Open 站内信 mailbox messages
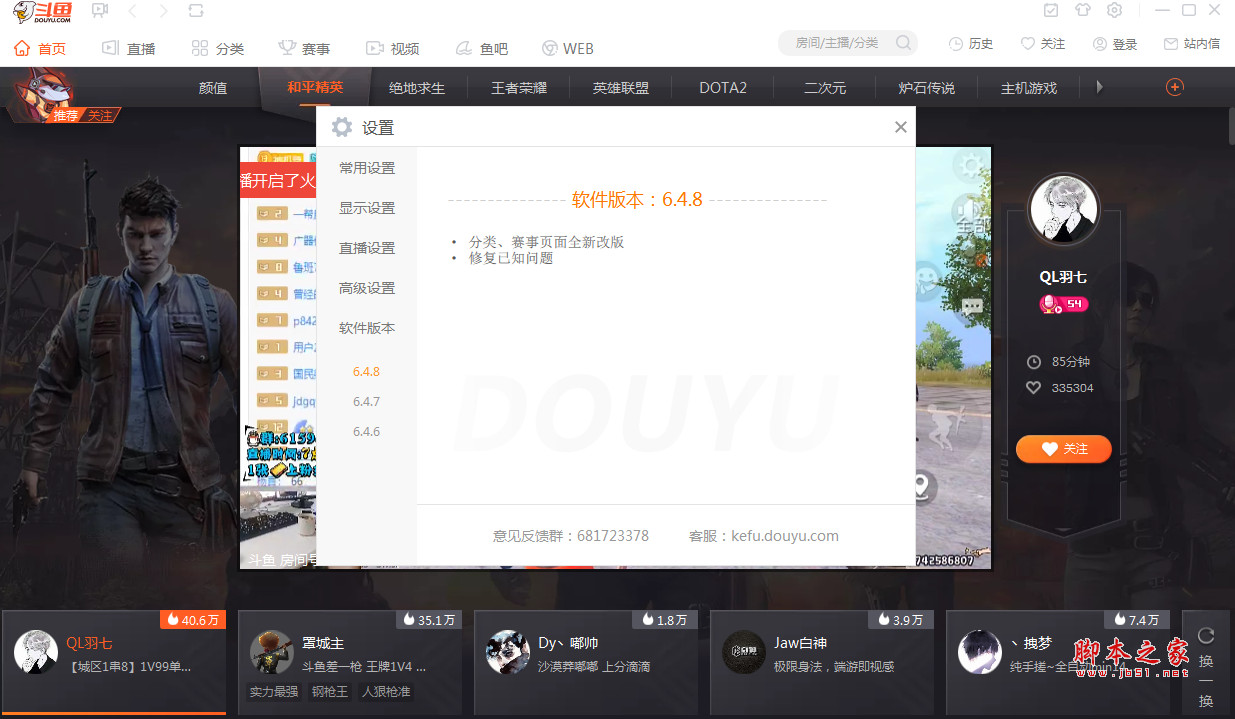 click(1192, 44)
